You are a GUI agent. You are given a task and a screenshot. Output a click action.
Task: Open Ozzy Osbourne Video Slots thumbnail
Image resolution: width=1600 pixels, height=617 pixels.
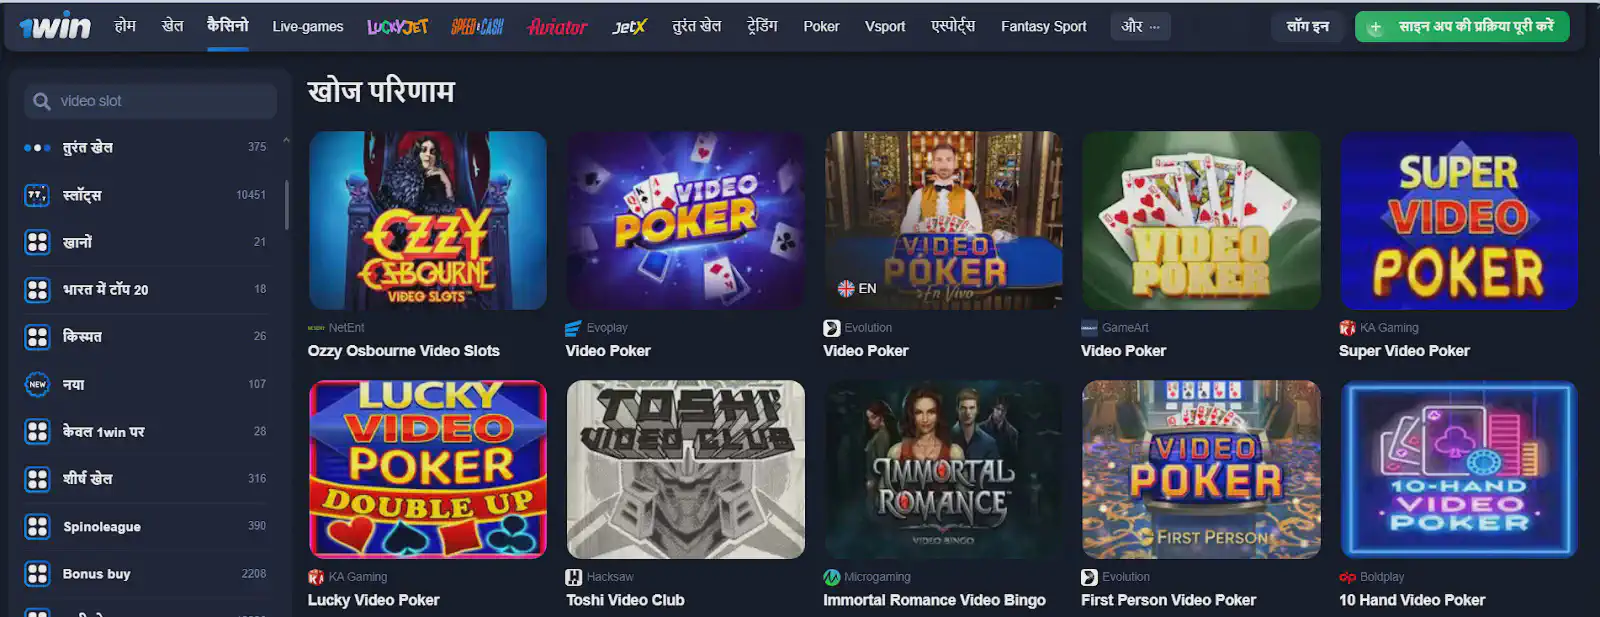coord(428,220)
